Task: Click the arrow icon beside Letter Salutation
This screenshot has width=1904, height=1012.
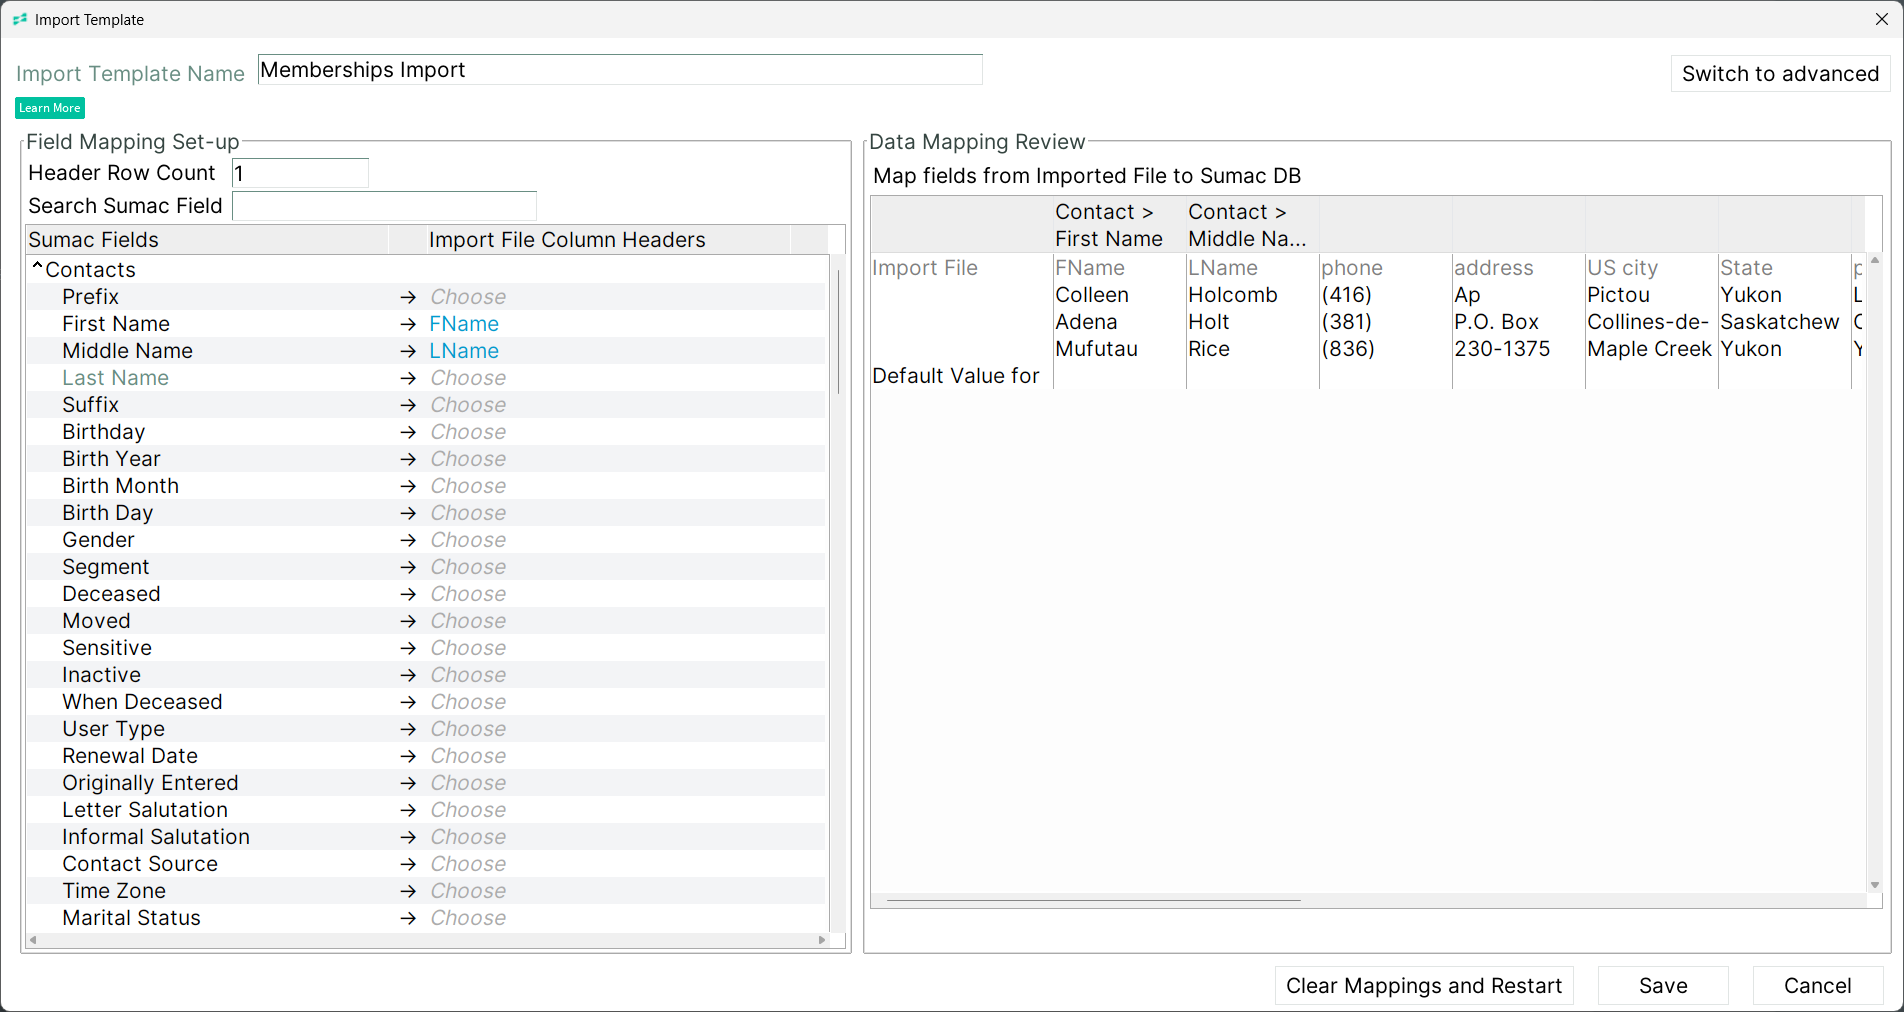Action: pos(408,810)
